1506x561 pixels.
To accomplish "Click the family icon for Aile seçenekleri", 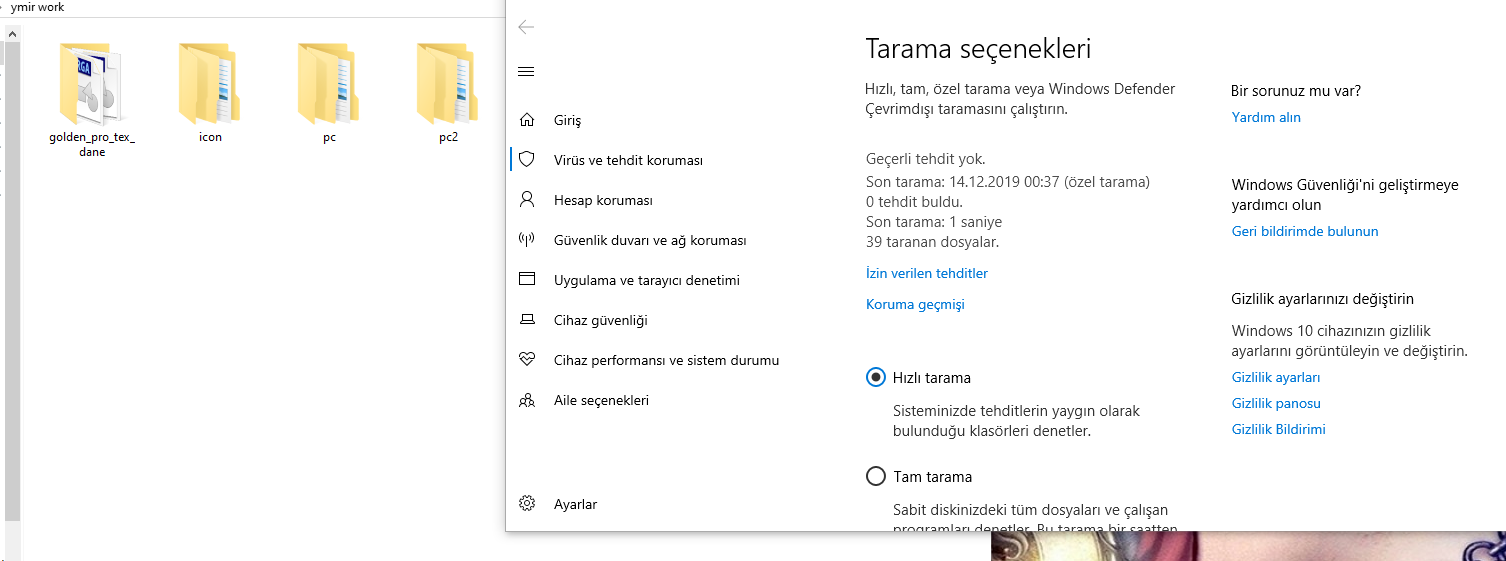I will click(527, 400).
